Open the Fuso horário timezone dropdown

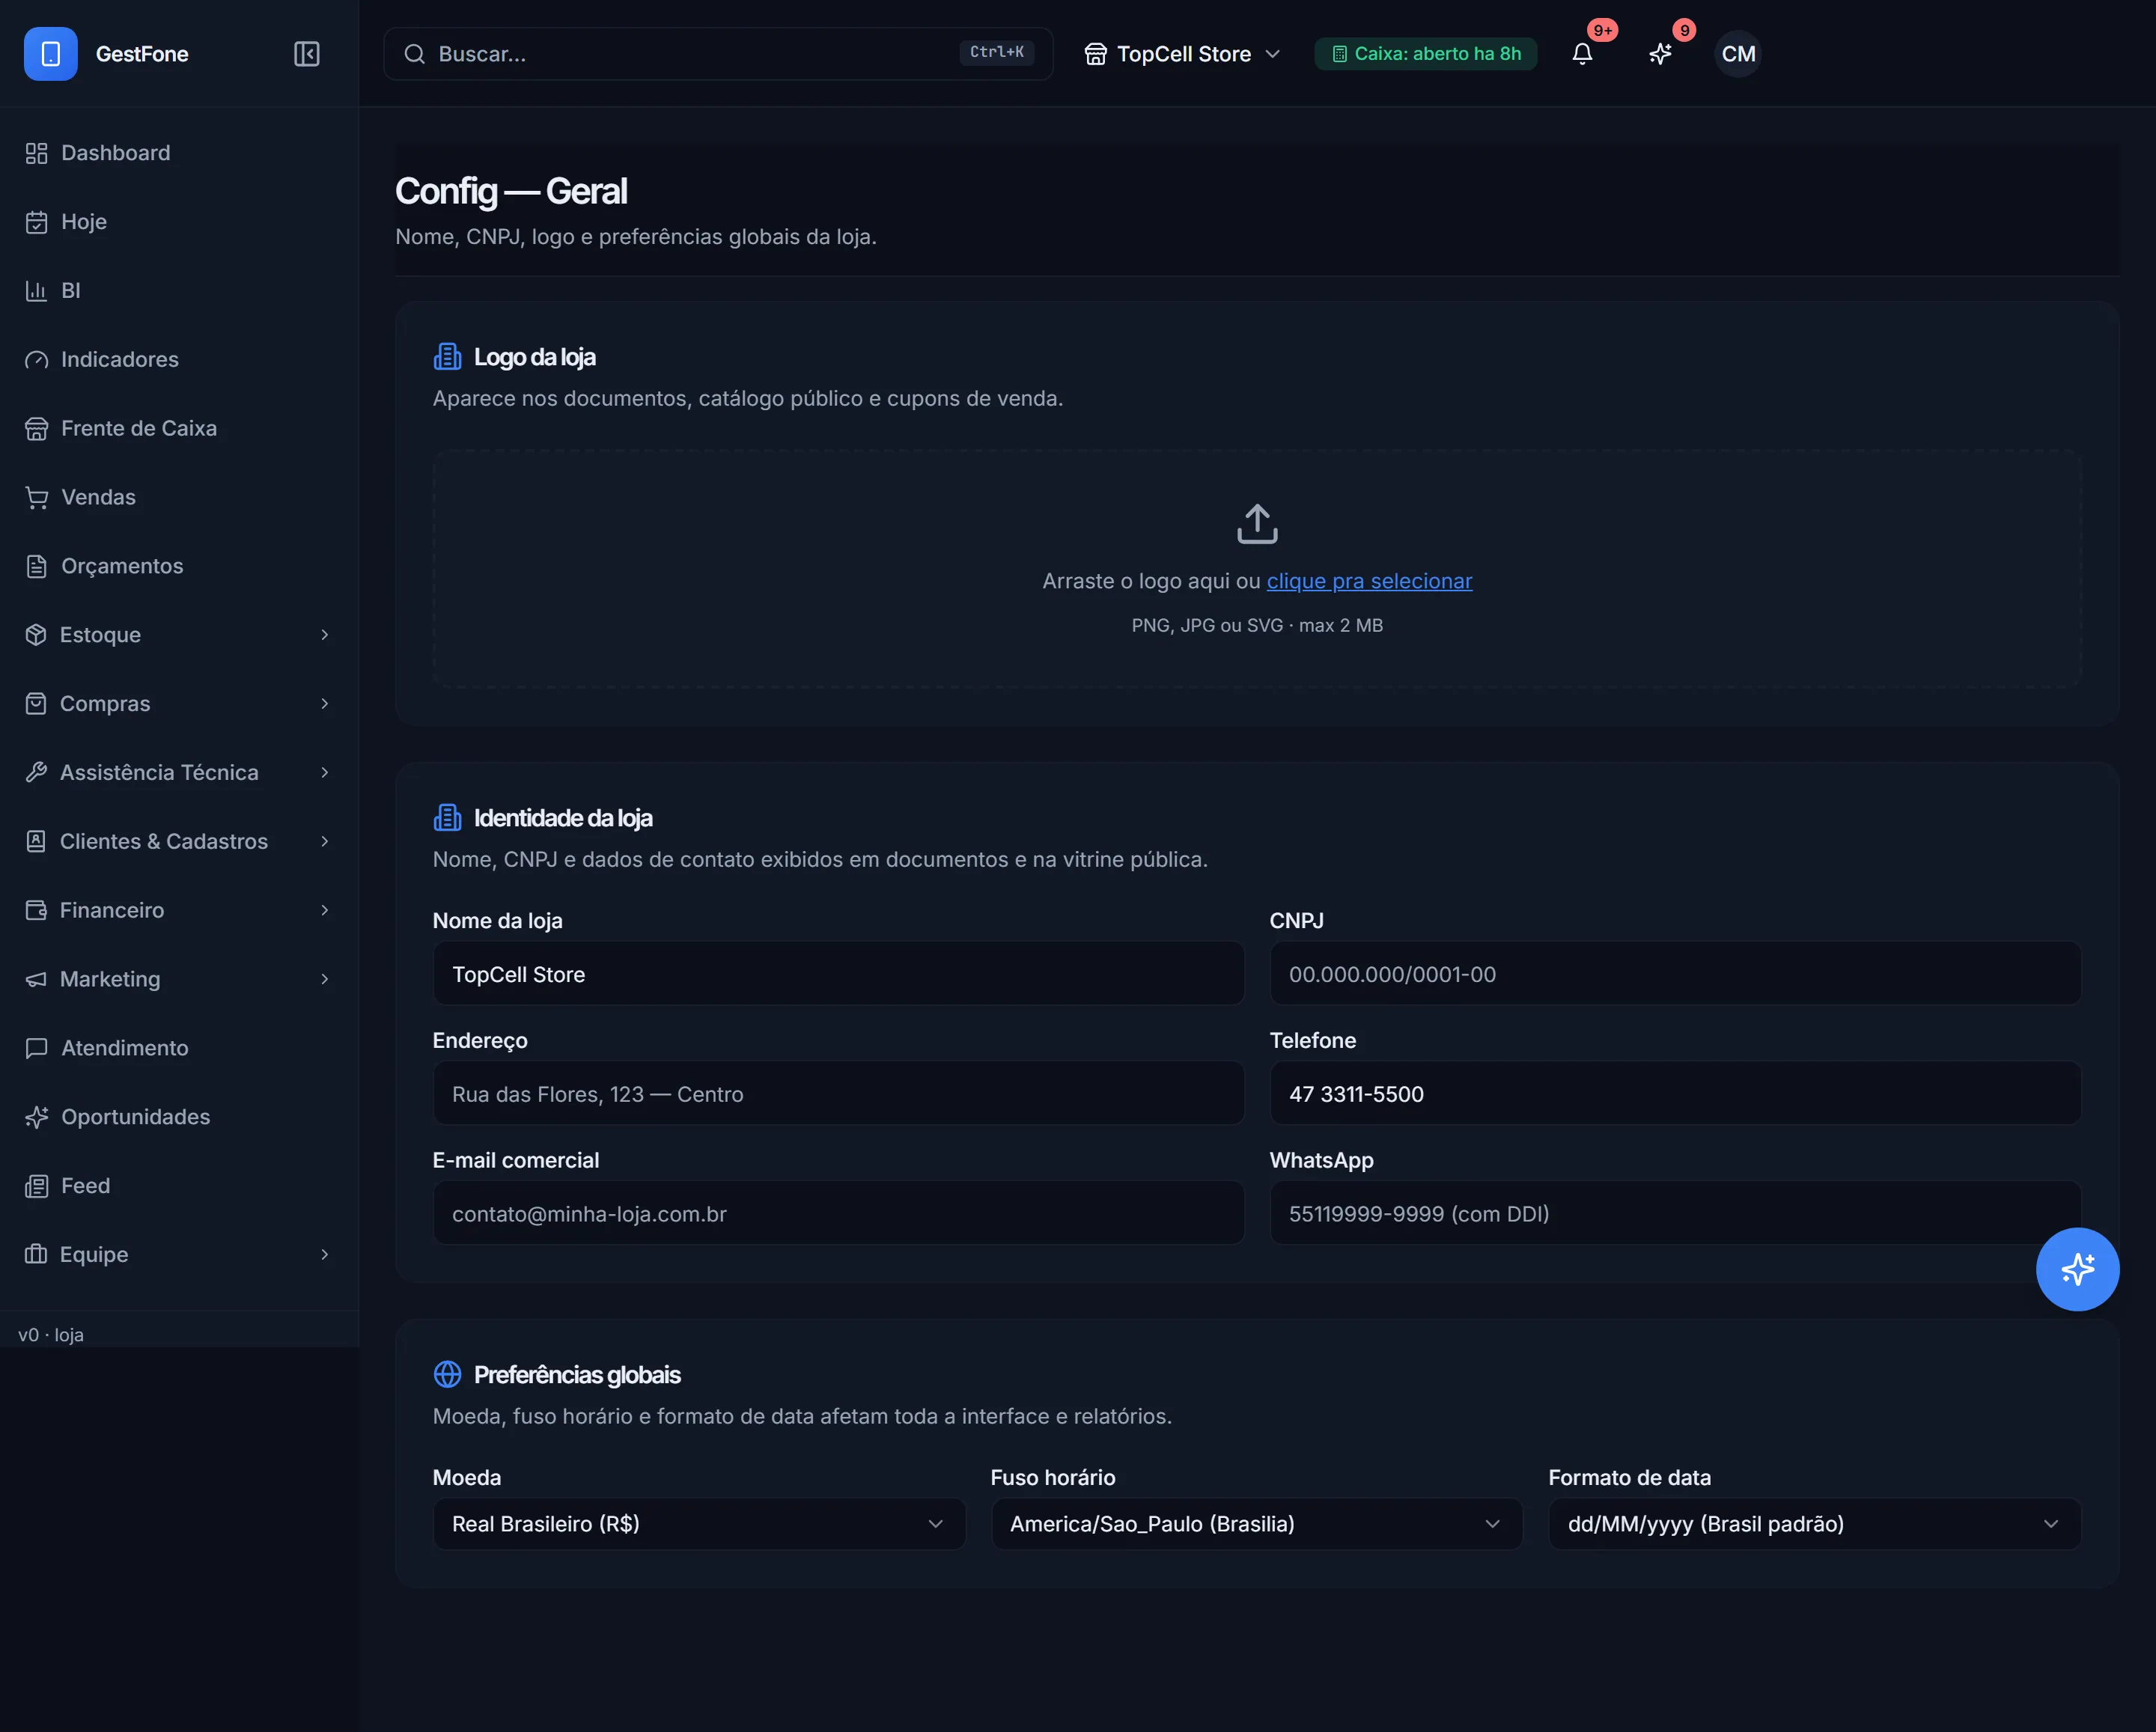(x=1256, y=1524)
